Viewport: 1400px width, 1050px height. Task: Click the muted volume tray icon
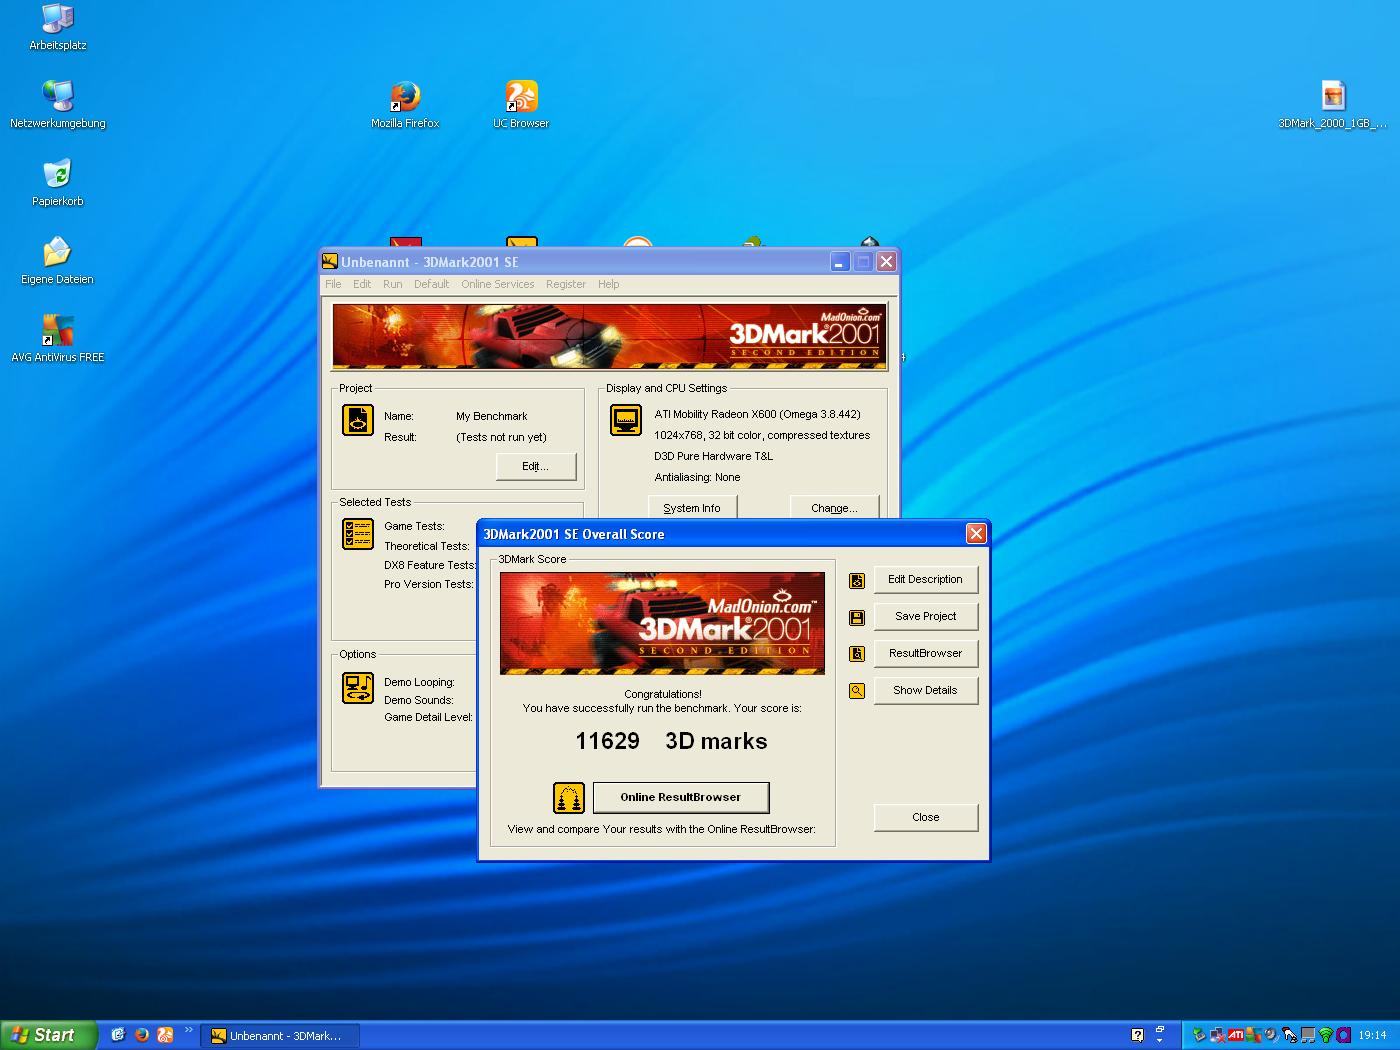tap(1272, 1035)
